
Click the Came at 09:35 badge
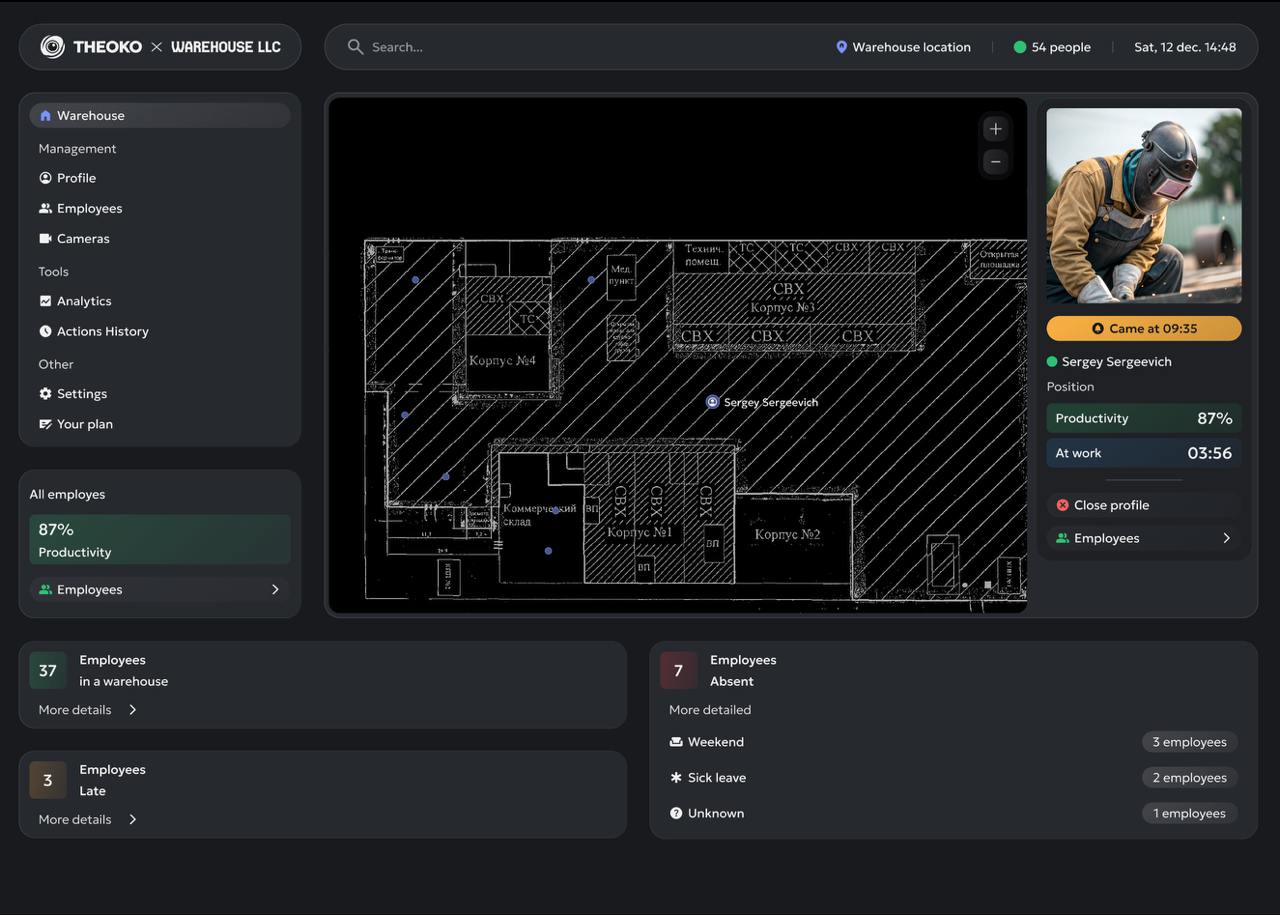point(1144,328)
